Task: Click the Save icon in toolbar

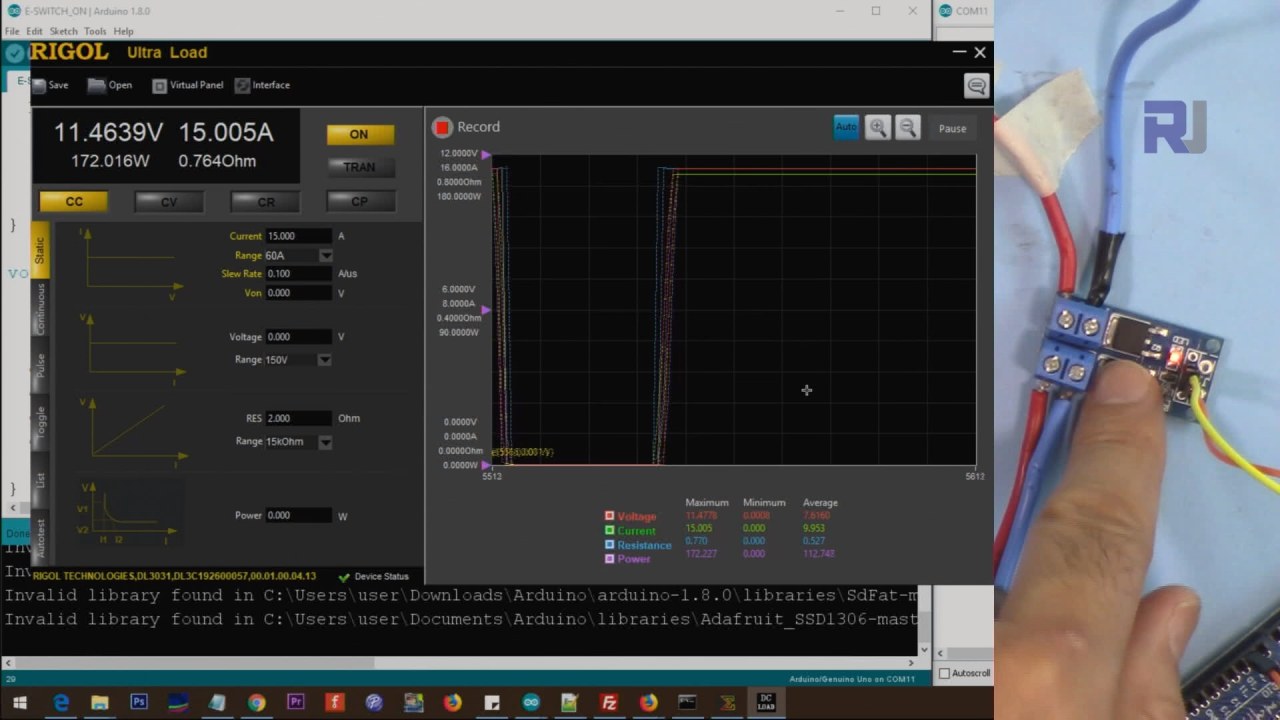Action: click(40, 86)
